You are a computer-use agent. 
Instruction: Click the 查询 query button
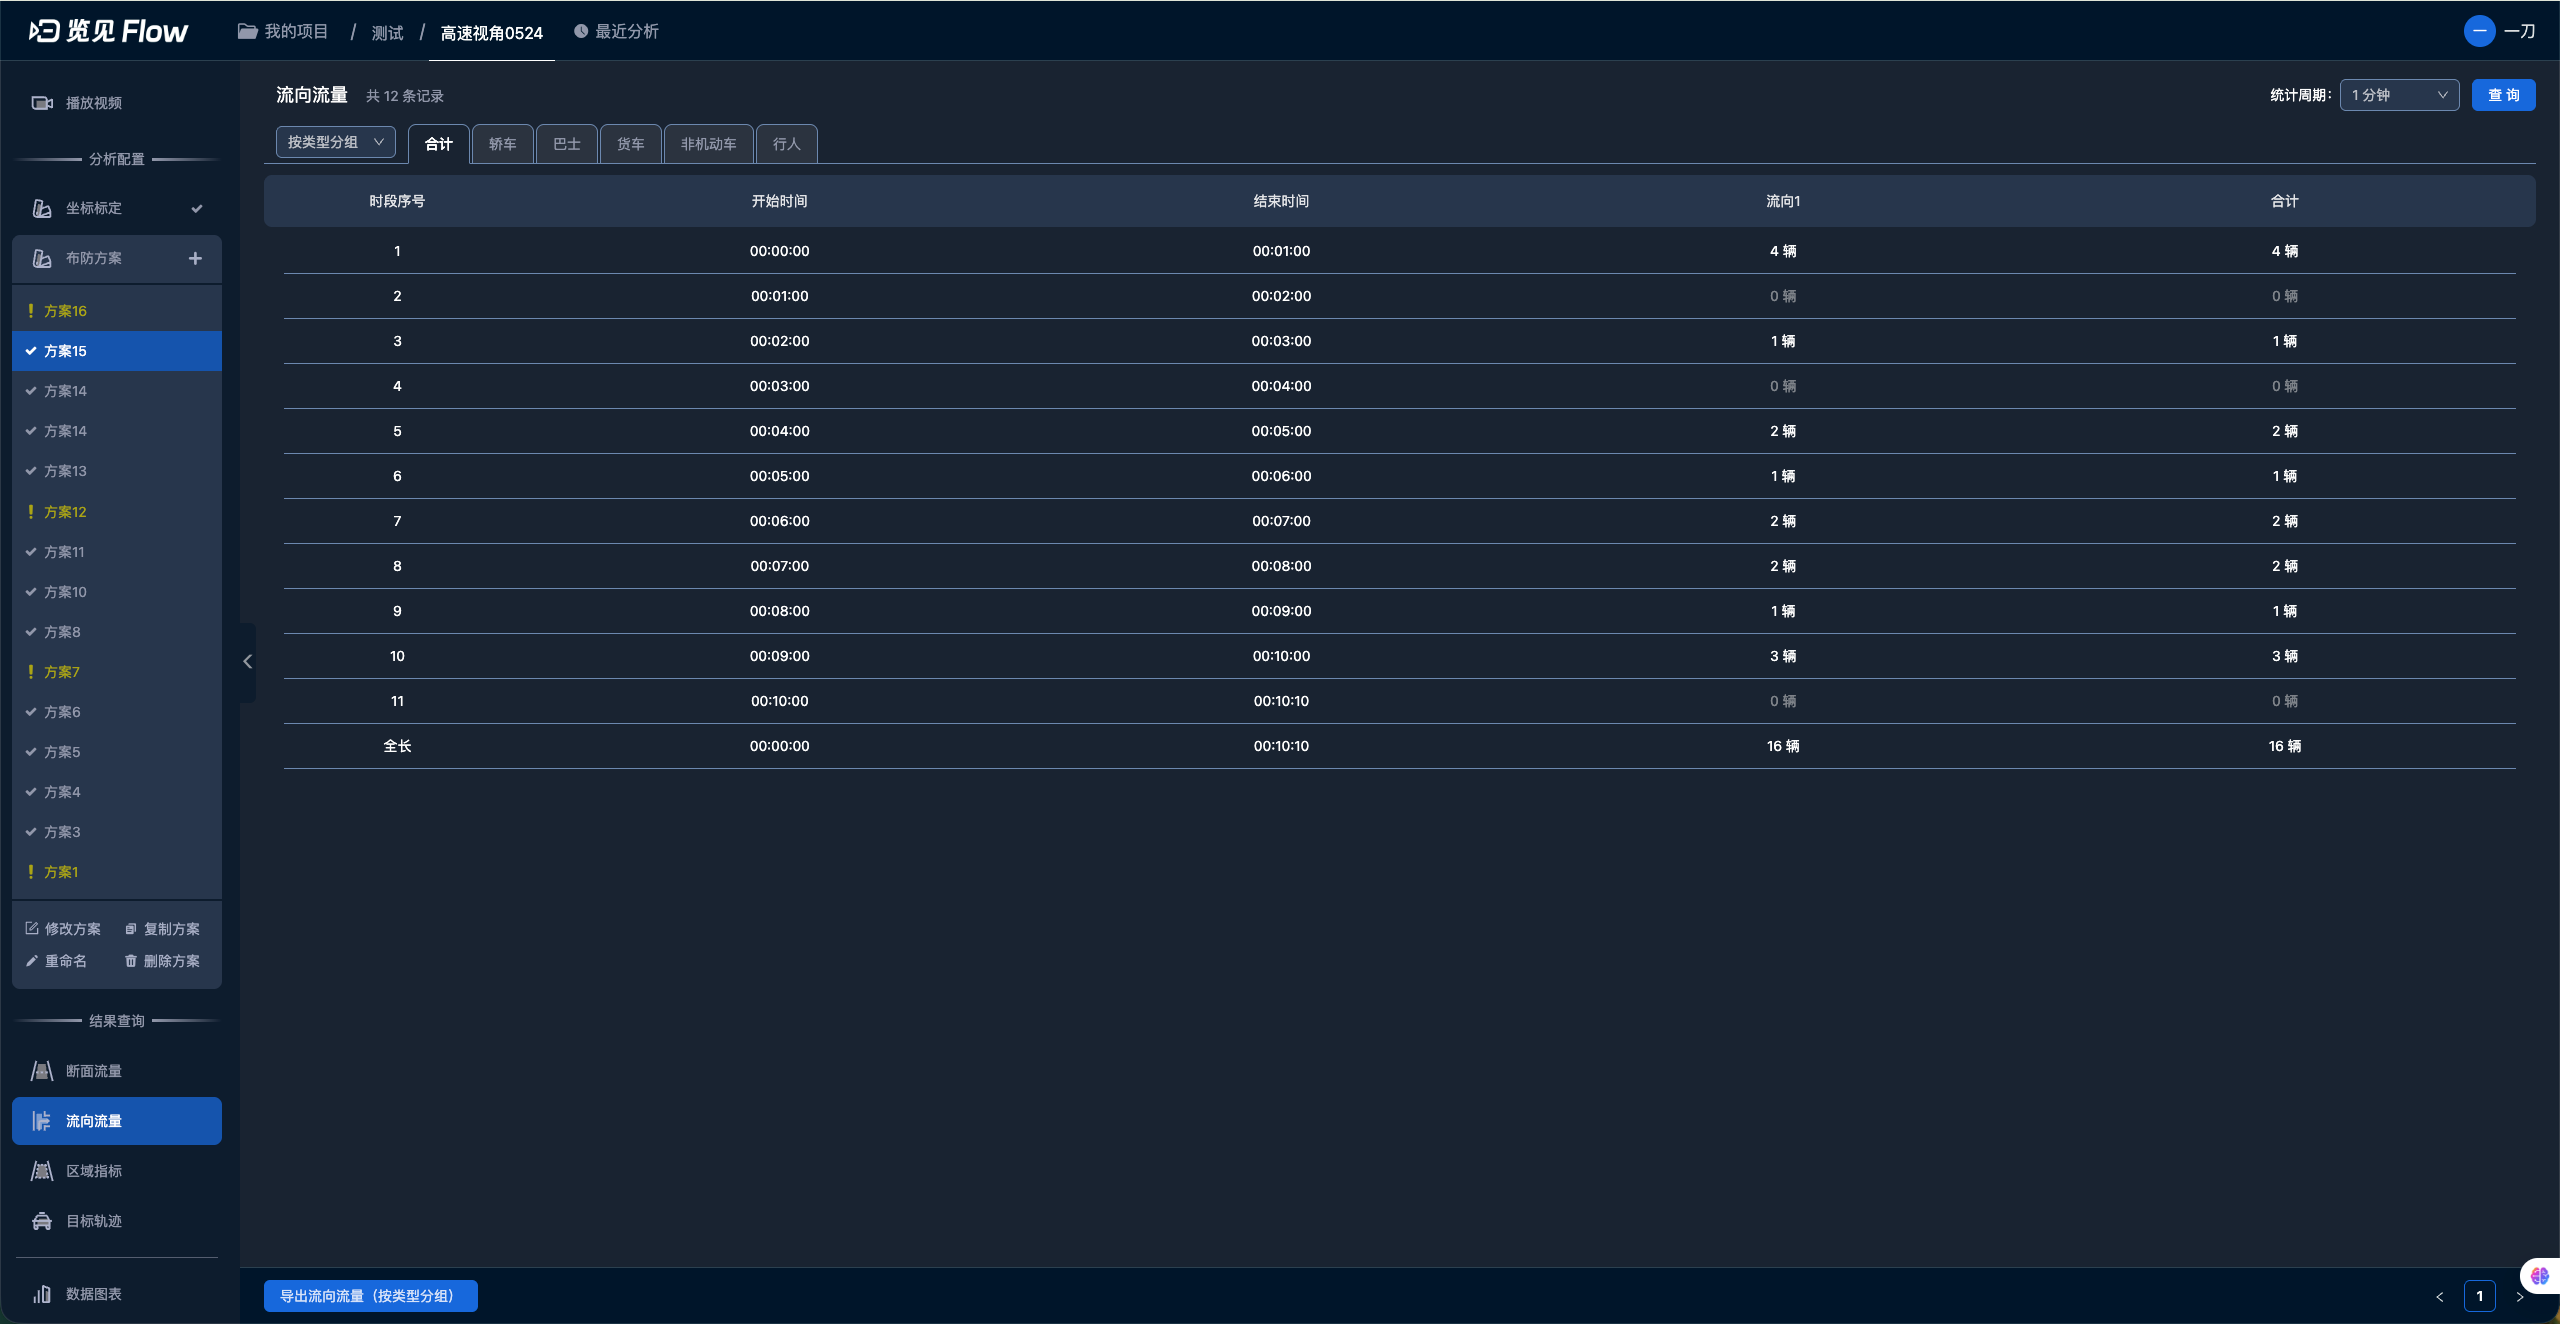[2503, 95]
